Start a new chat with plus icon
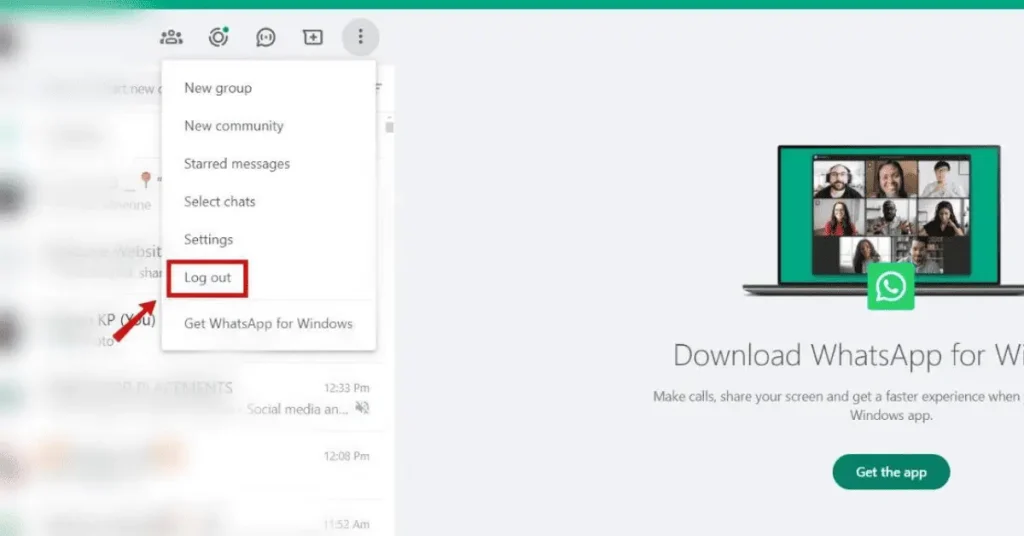The image size is (1024, 536). pyautogui.click(x=313, y=37)
